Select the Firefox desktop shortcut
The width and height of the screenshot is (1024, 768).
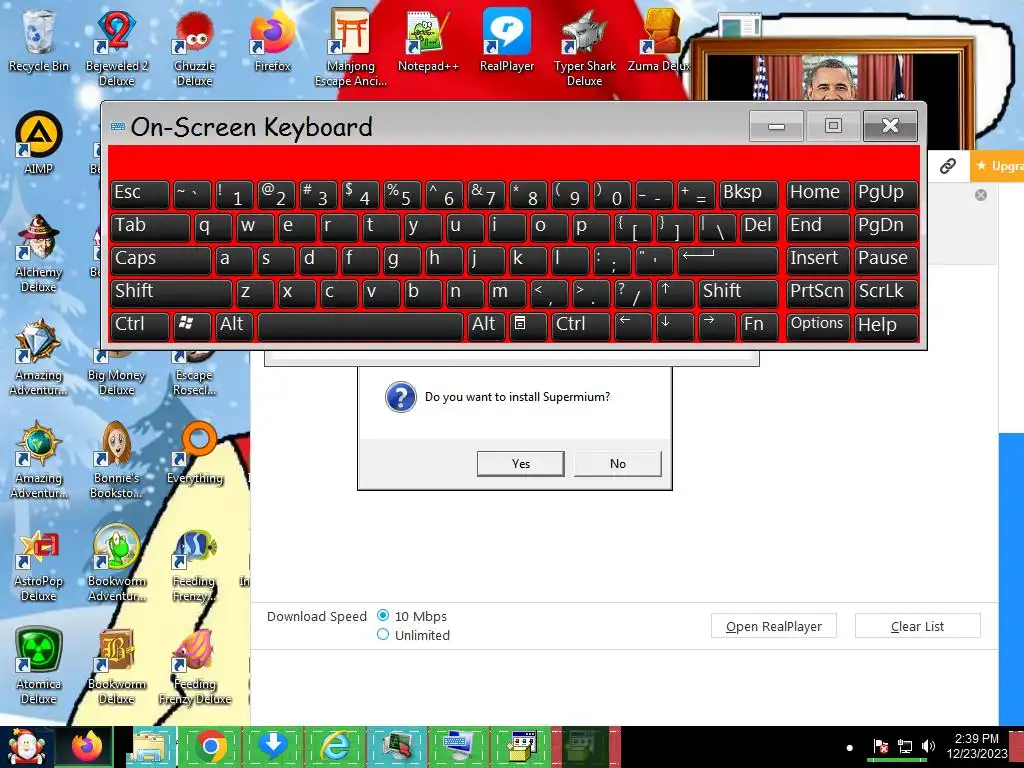pos(273,40)
